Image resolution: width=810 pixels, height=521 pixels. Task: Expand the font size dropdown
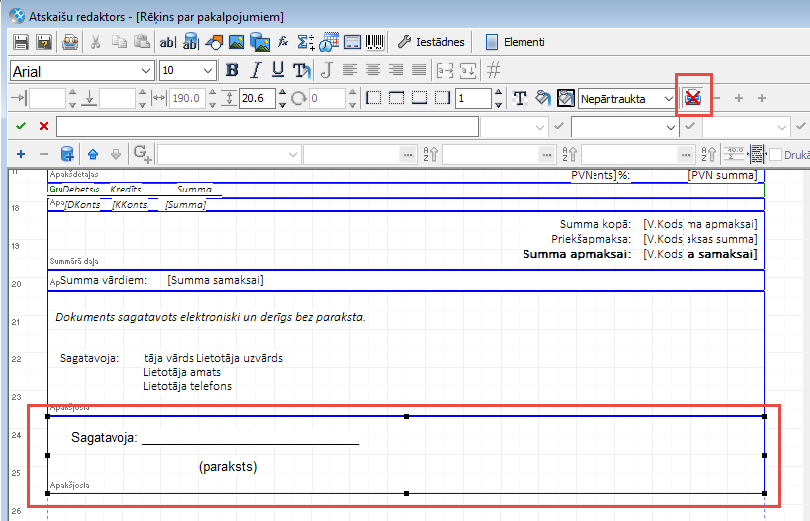tap(208, 71)
